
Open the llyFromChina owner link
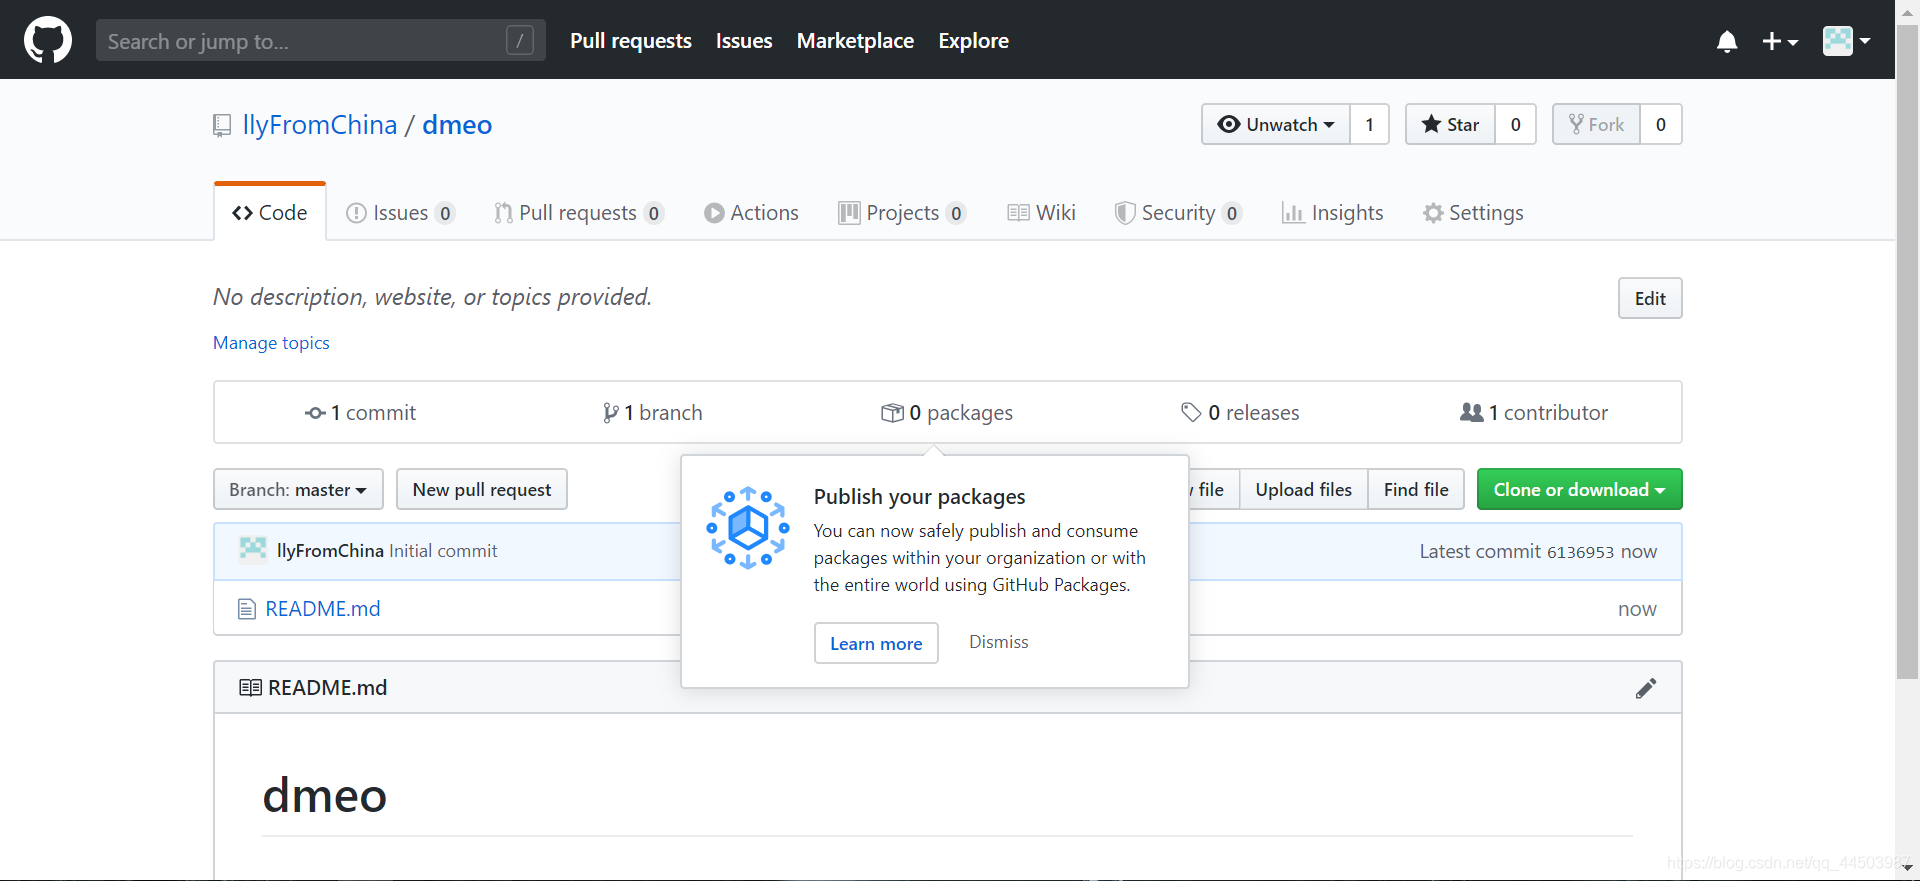[320, 125]
